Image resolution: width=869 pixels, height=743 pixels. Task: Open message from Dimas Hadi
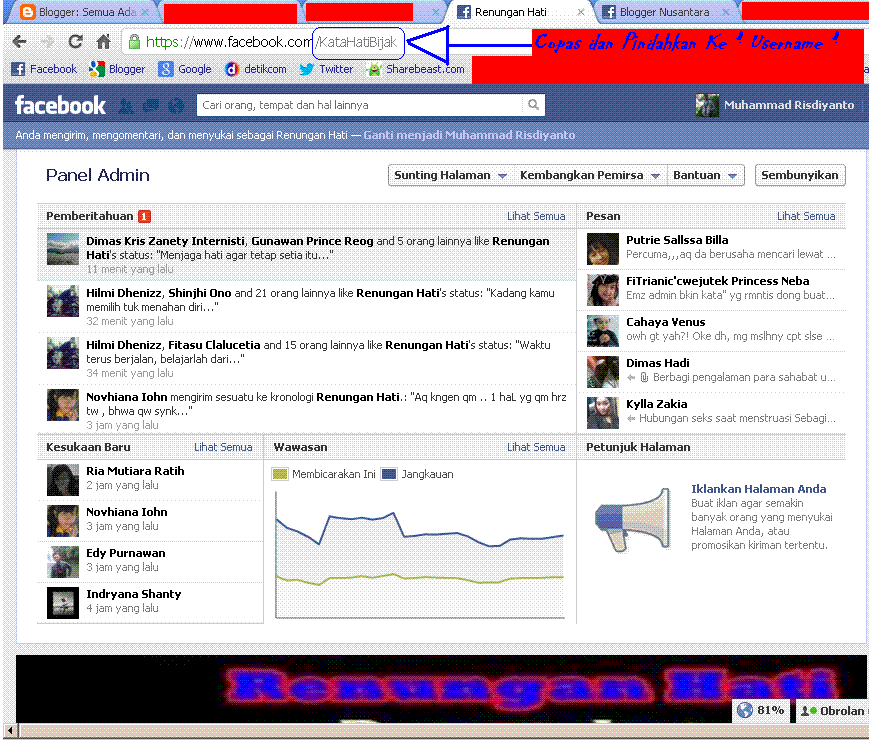pos(711,371)
